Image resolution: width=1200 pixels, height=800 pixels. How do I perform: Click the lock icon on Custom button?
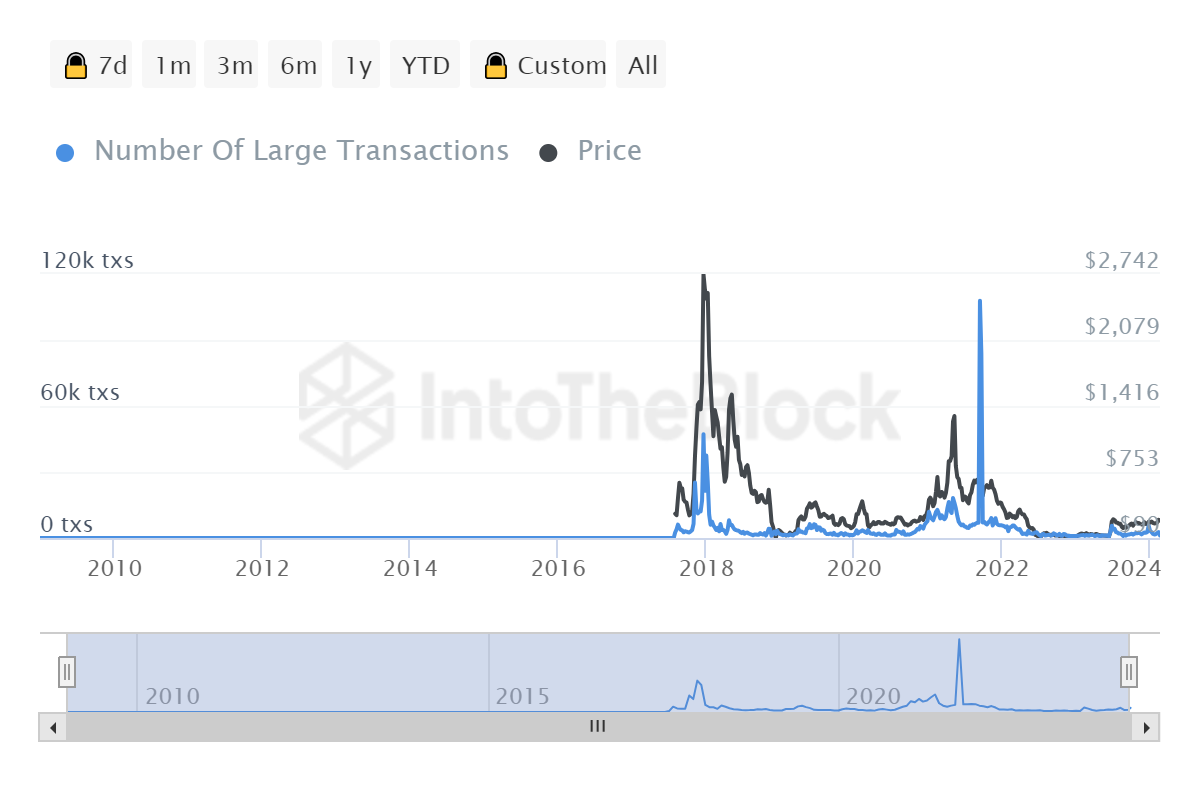495,66
